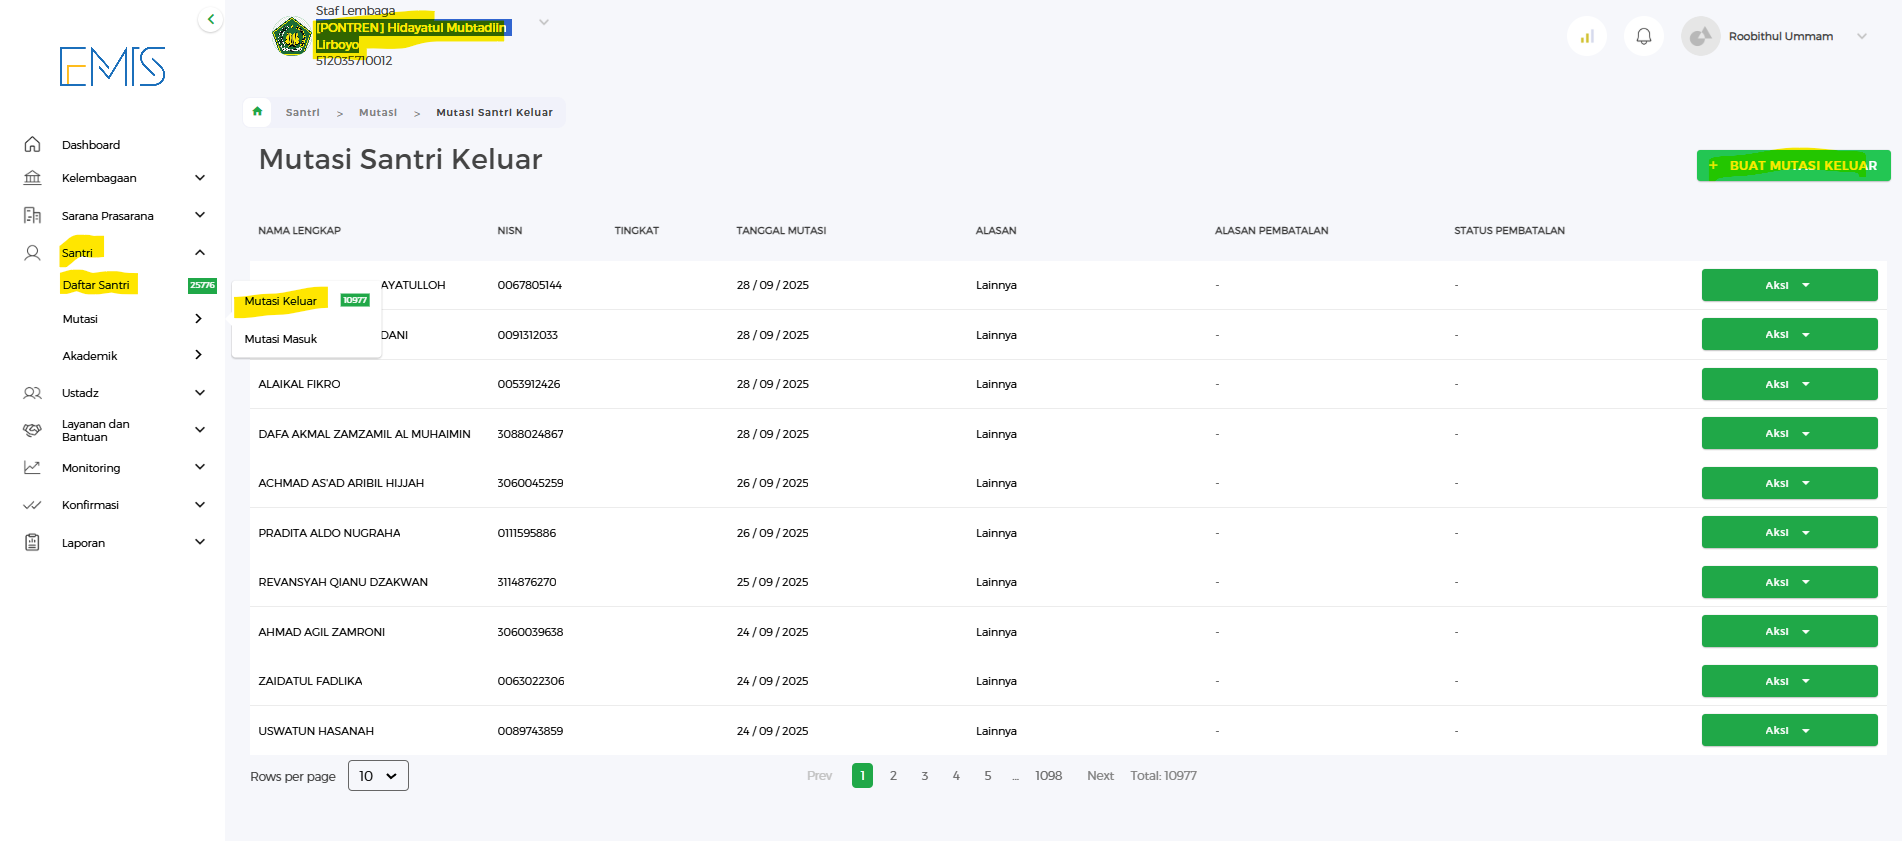Open the institution selector chevron
This screenshot has width=1902, height=841.
(544, 22)
